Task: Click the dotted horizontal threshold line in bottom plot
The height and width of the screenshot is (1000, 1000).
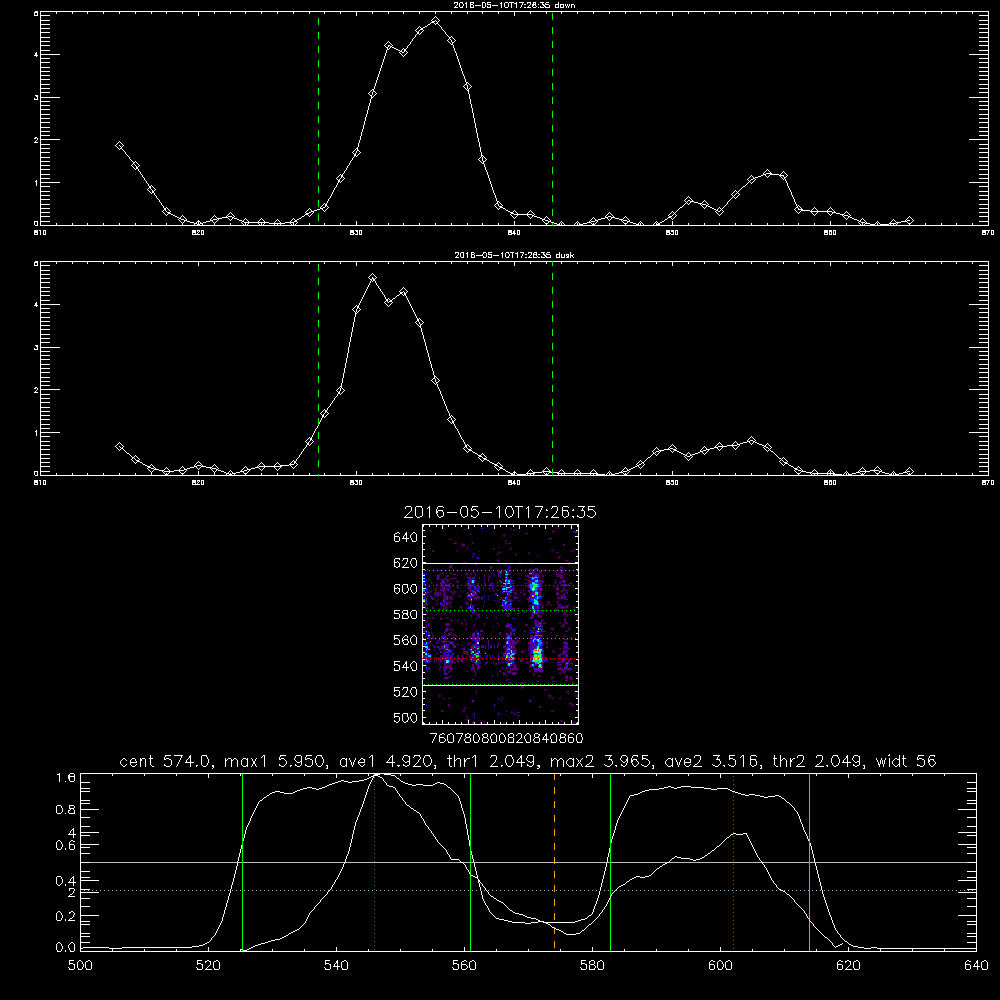Action: pyautogui.click(x=529, y=890)
